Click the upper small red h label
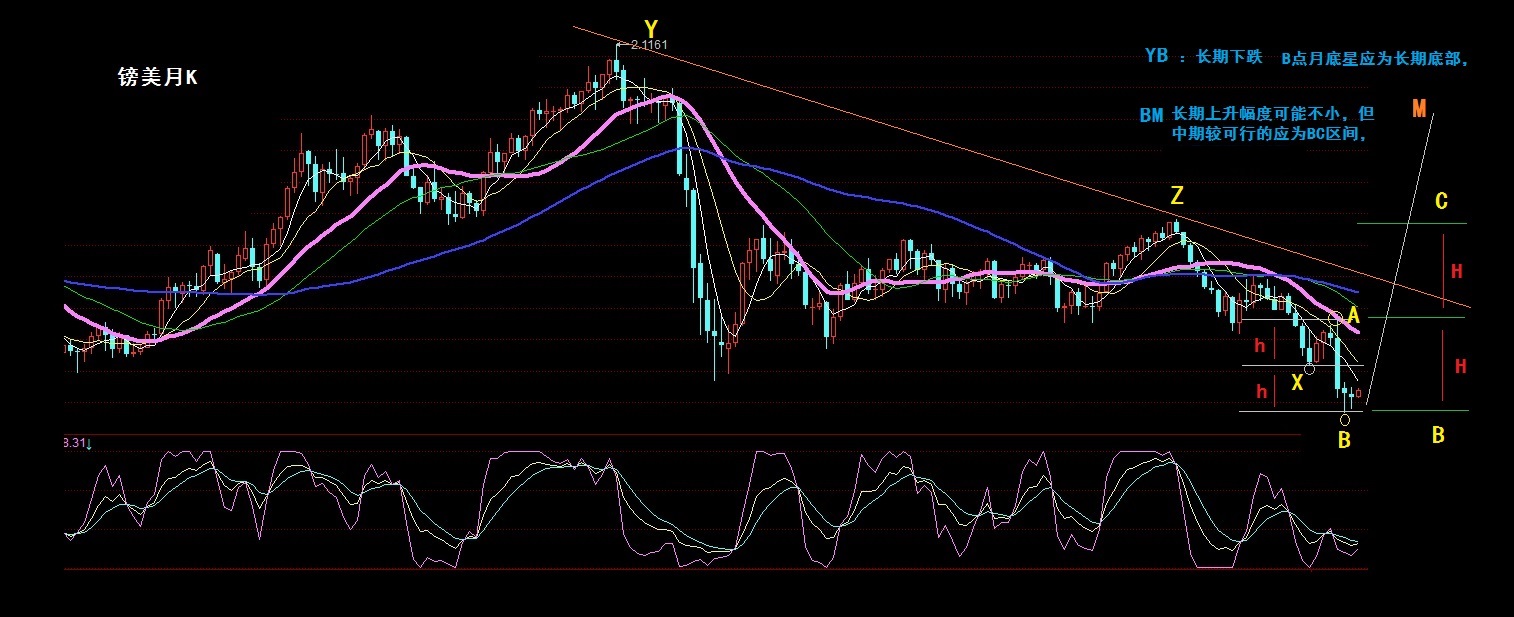 pyautogui.click(x=1260, y=346)
